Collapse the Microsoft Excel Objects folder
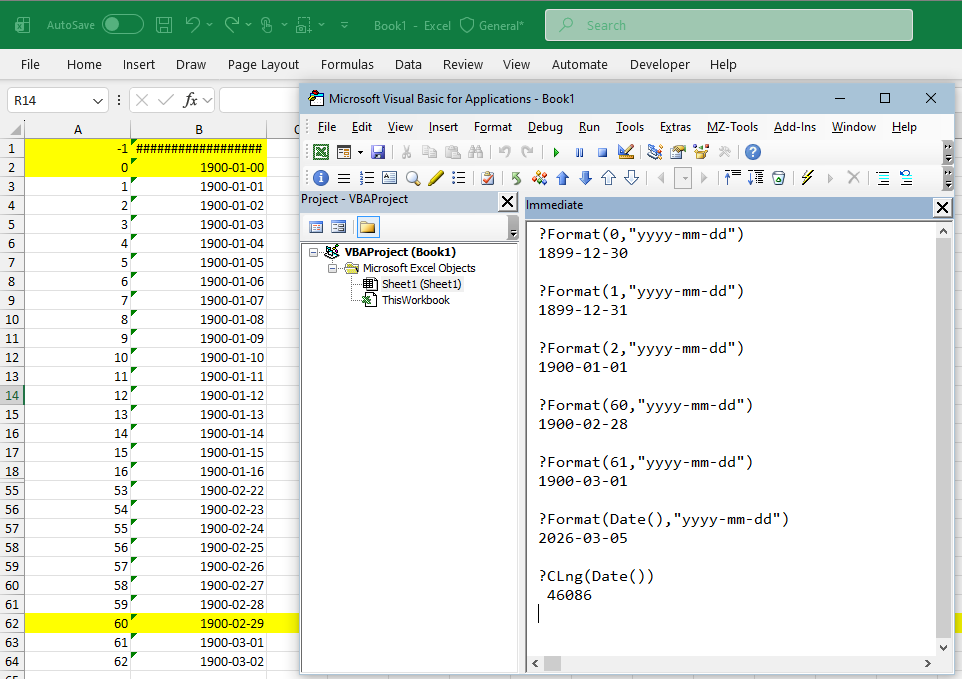Screen dimensions: 962x679 (x=333, y=268)
